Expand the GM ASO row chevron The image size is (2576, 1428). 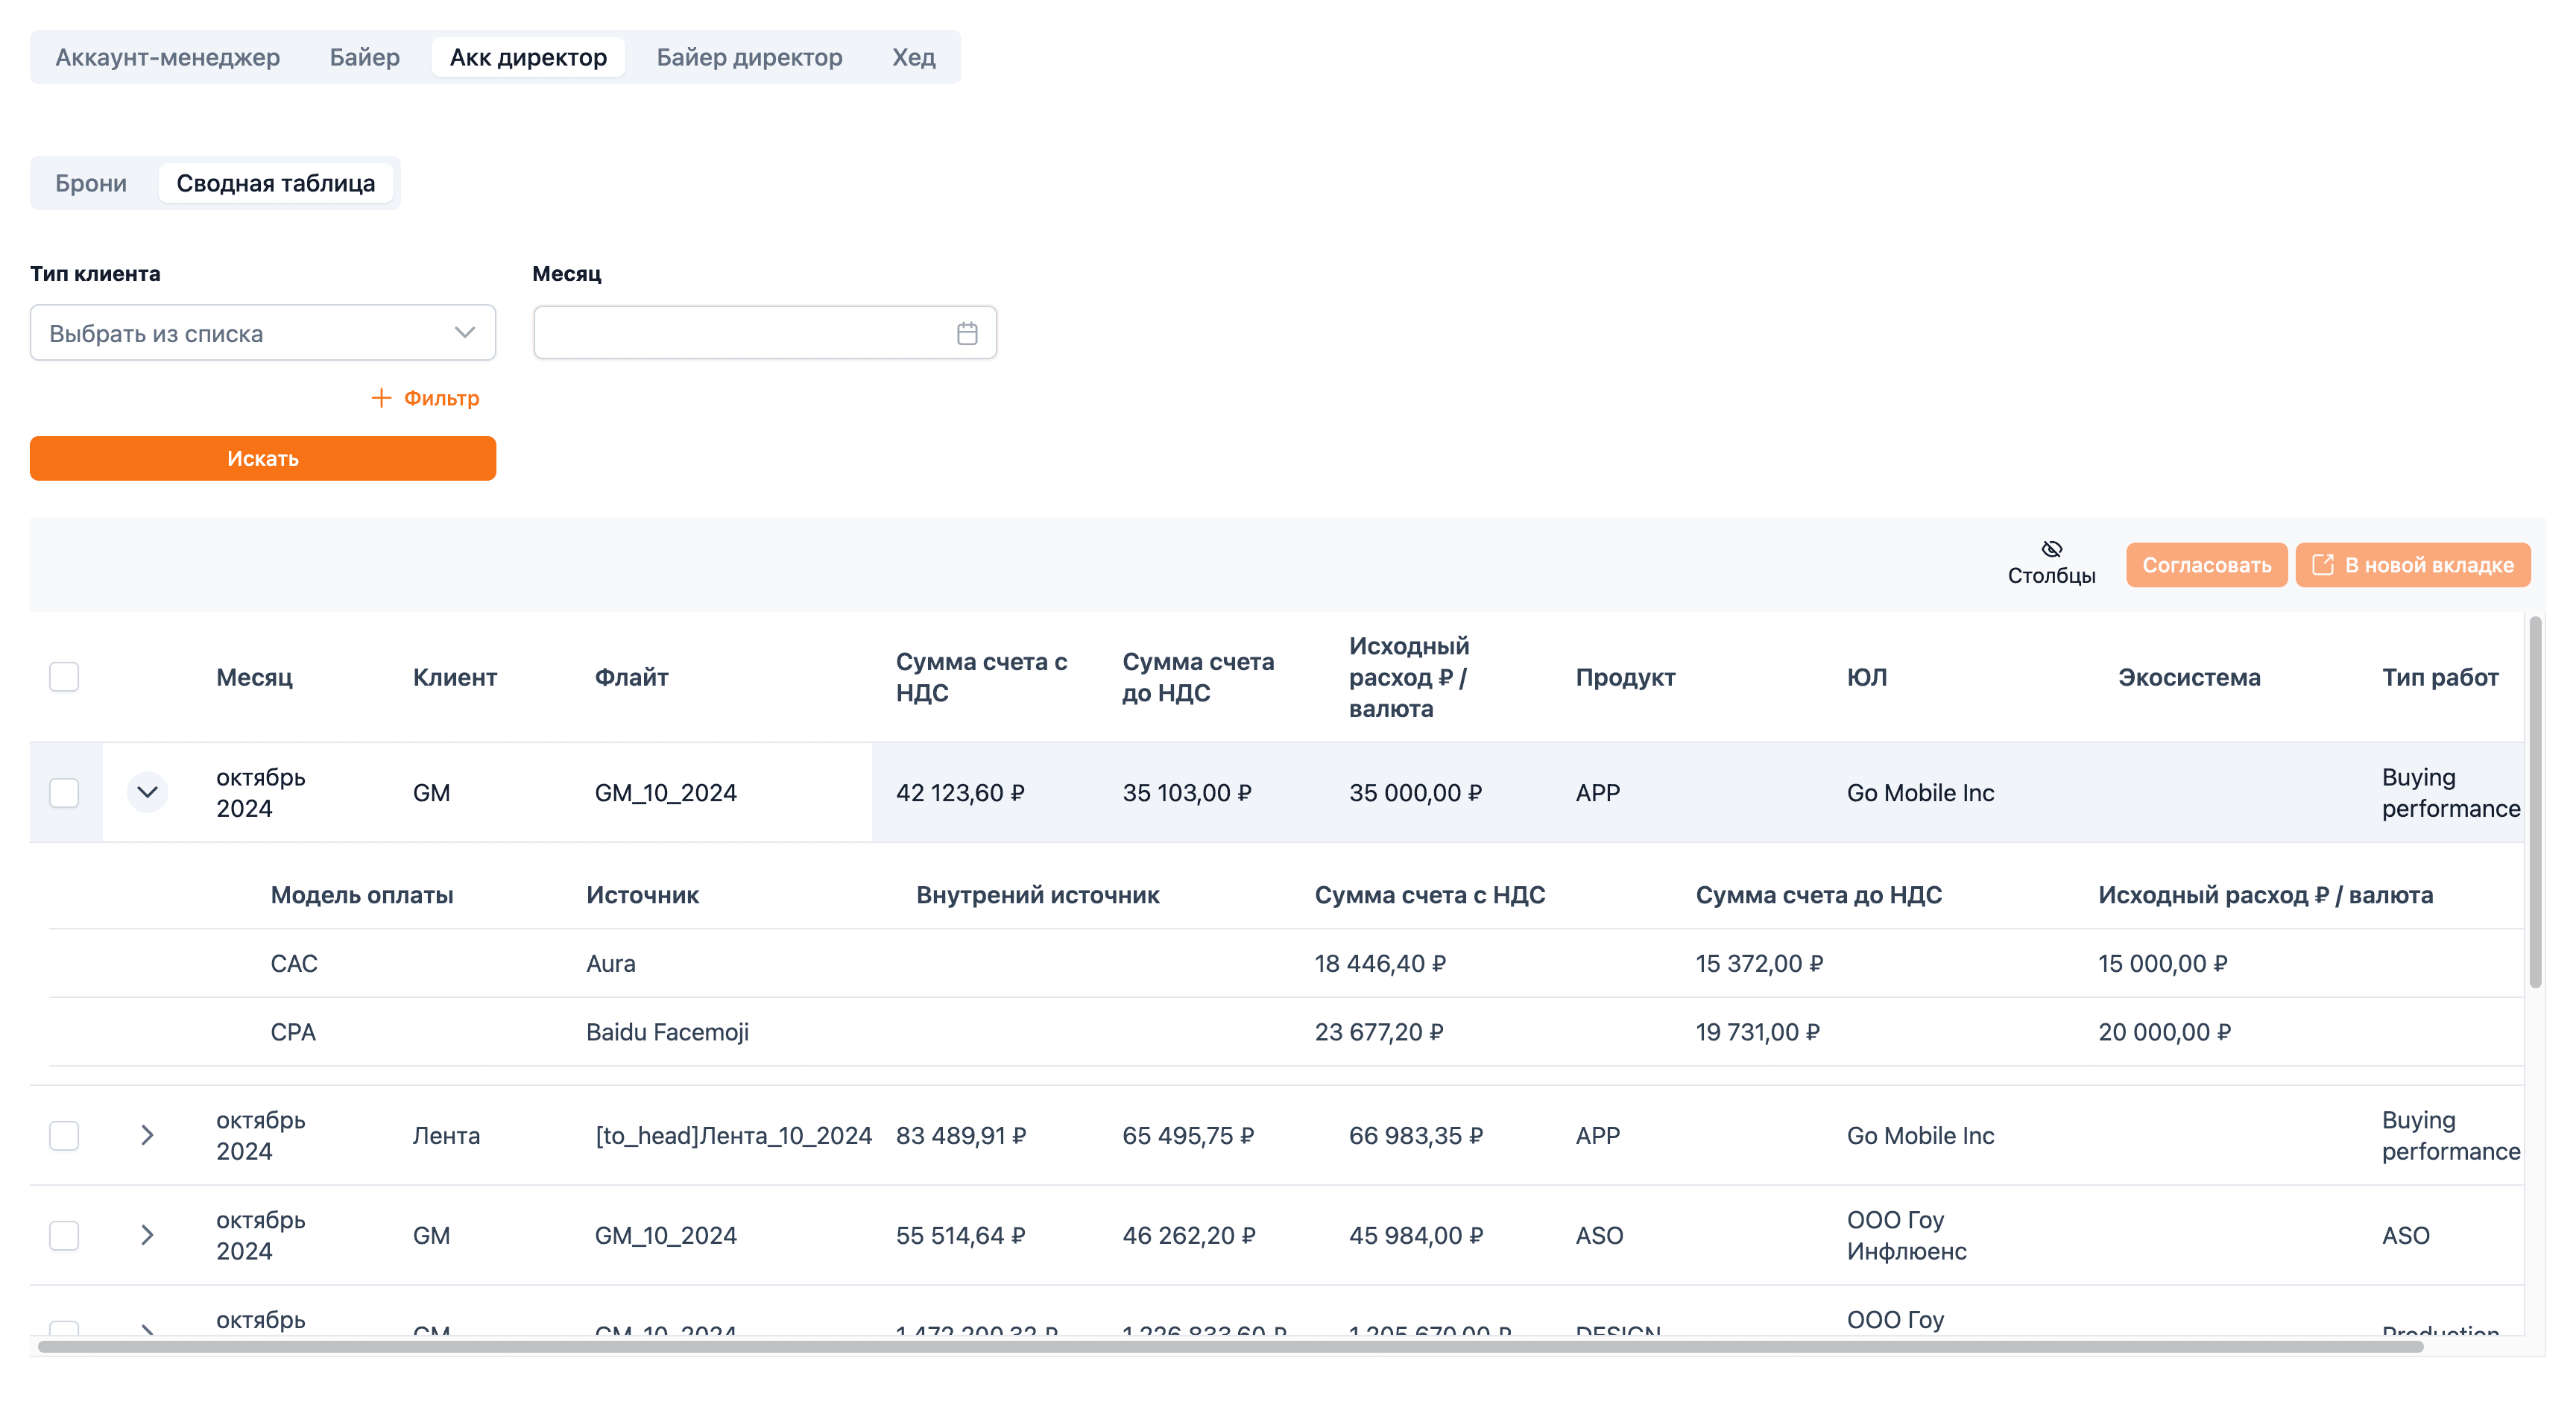(147, 1235)
